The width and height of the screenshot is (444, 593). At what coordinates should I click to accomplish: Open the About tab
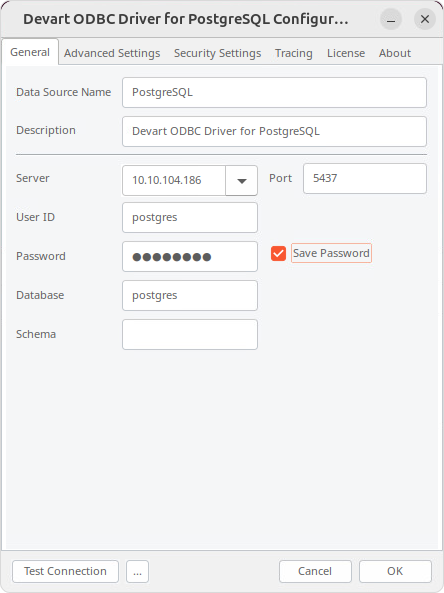395,53
